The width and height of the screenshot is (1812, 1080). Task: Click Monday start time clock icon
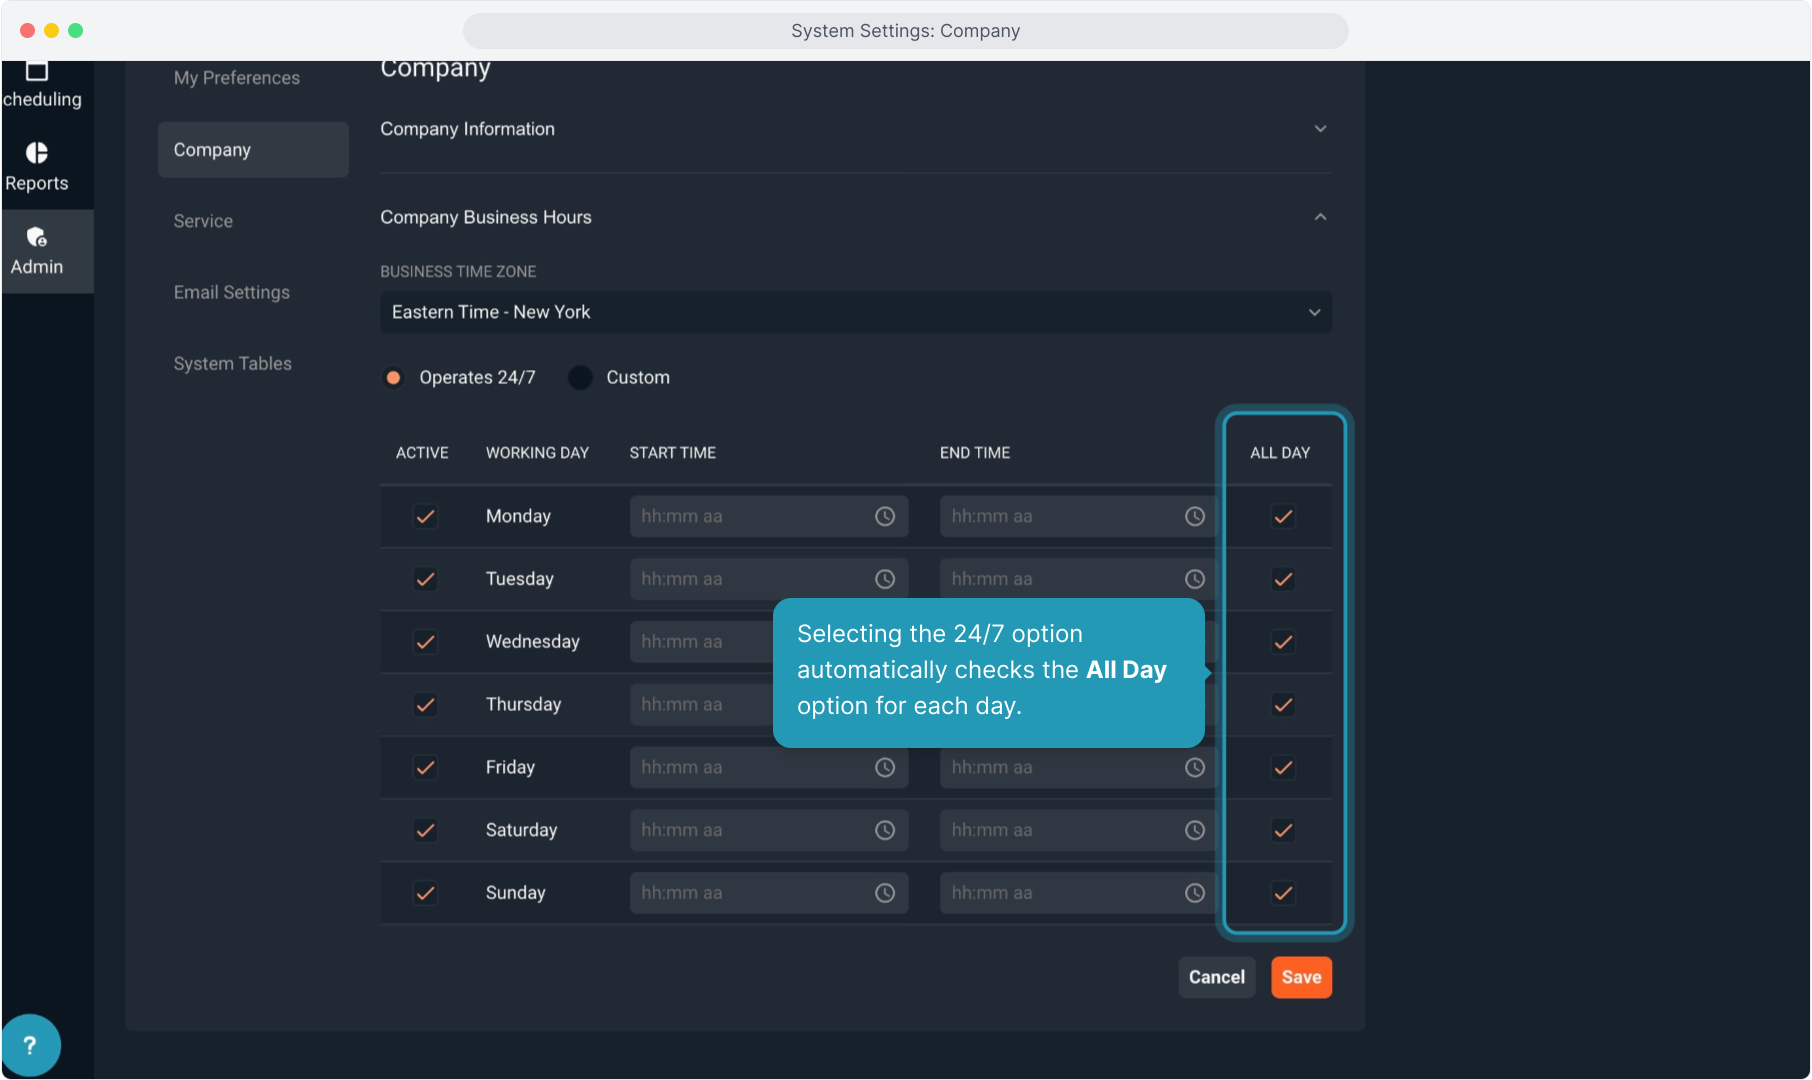885,517
